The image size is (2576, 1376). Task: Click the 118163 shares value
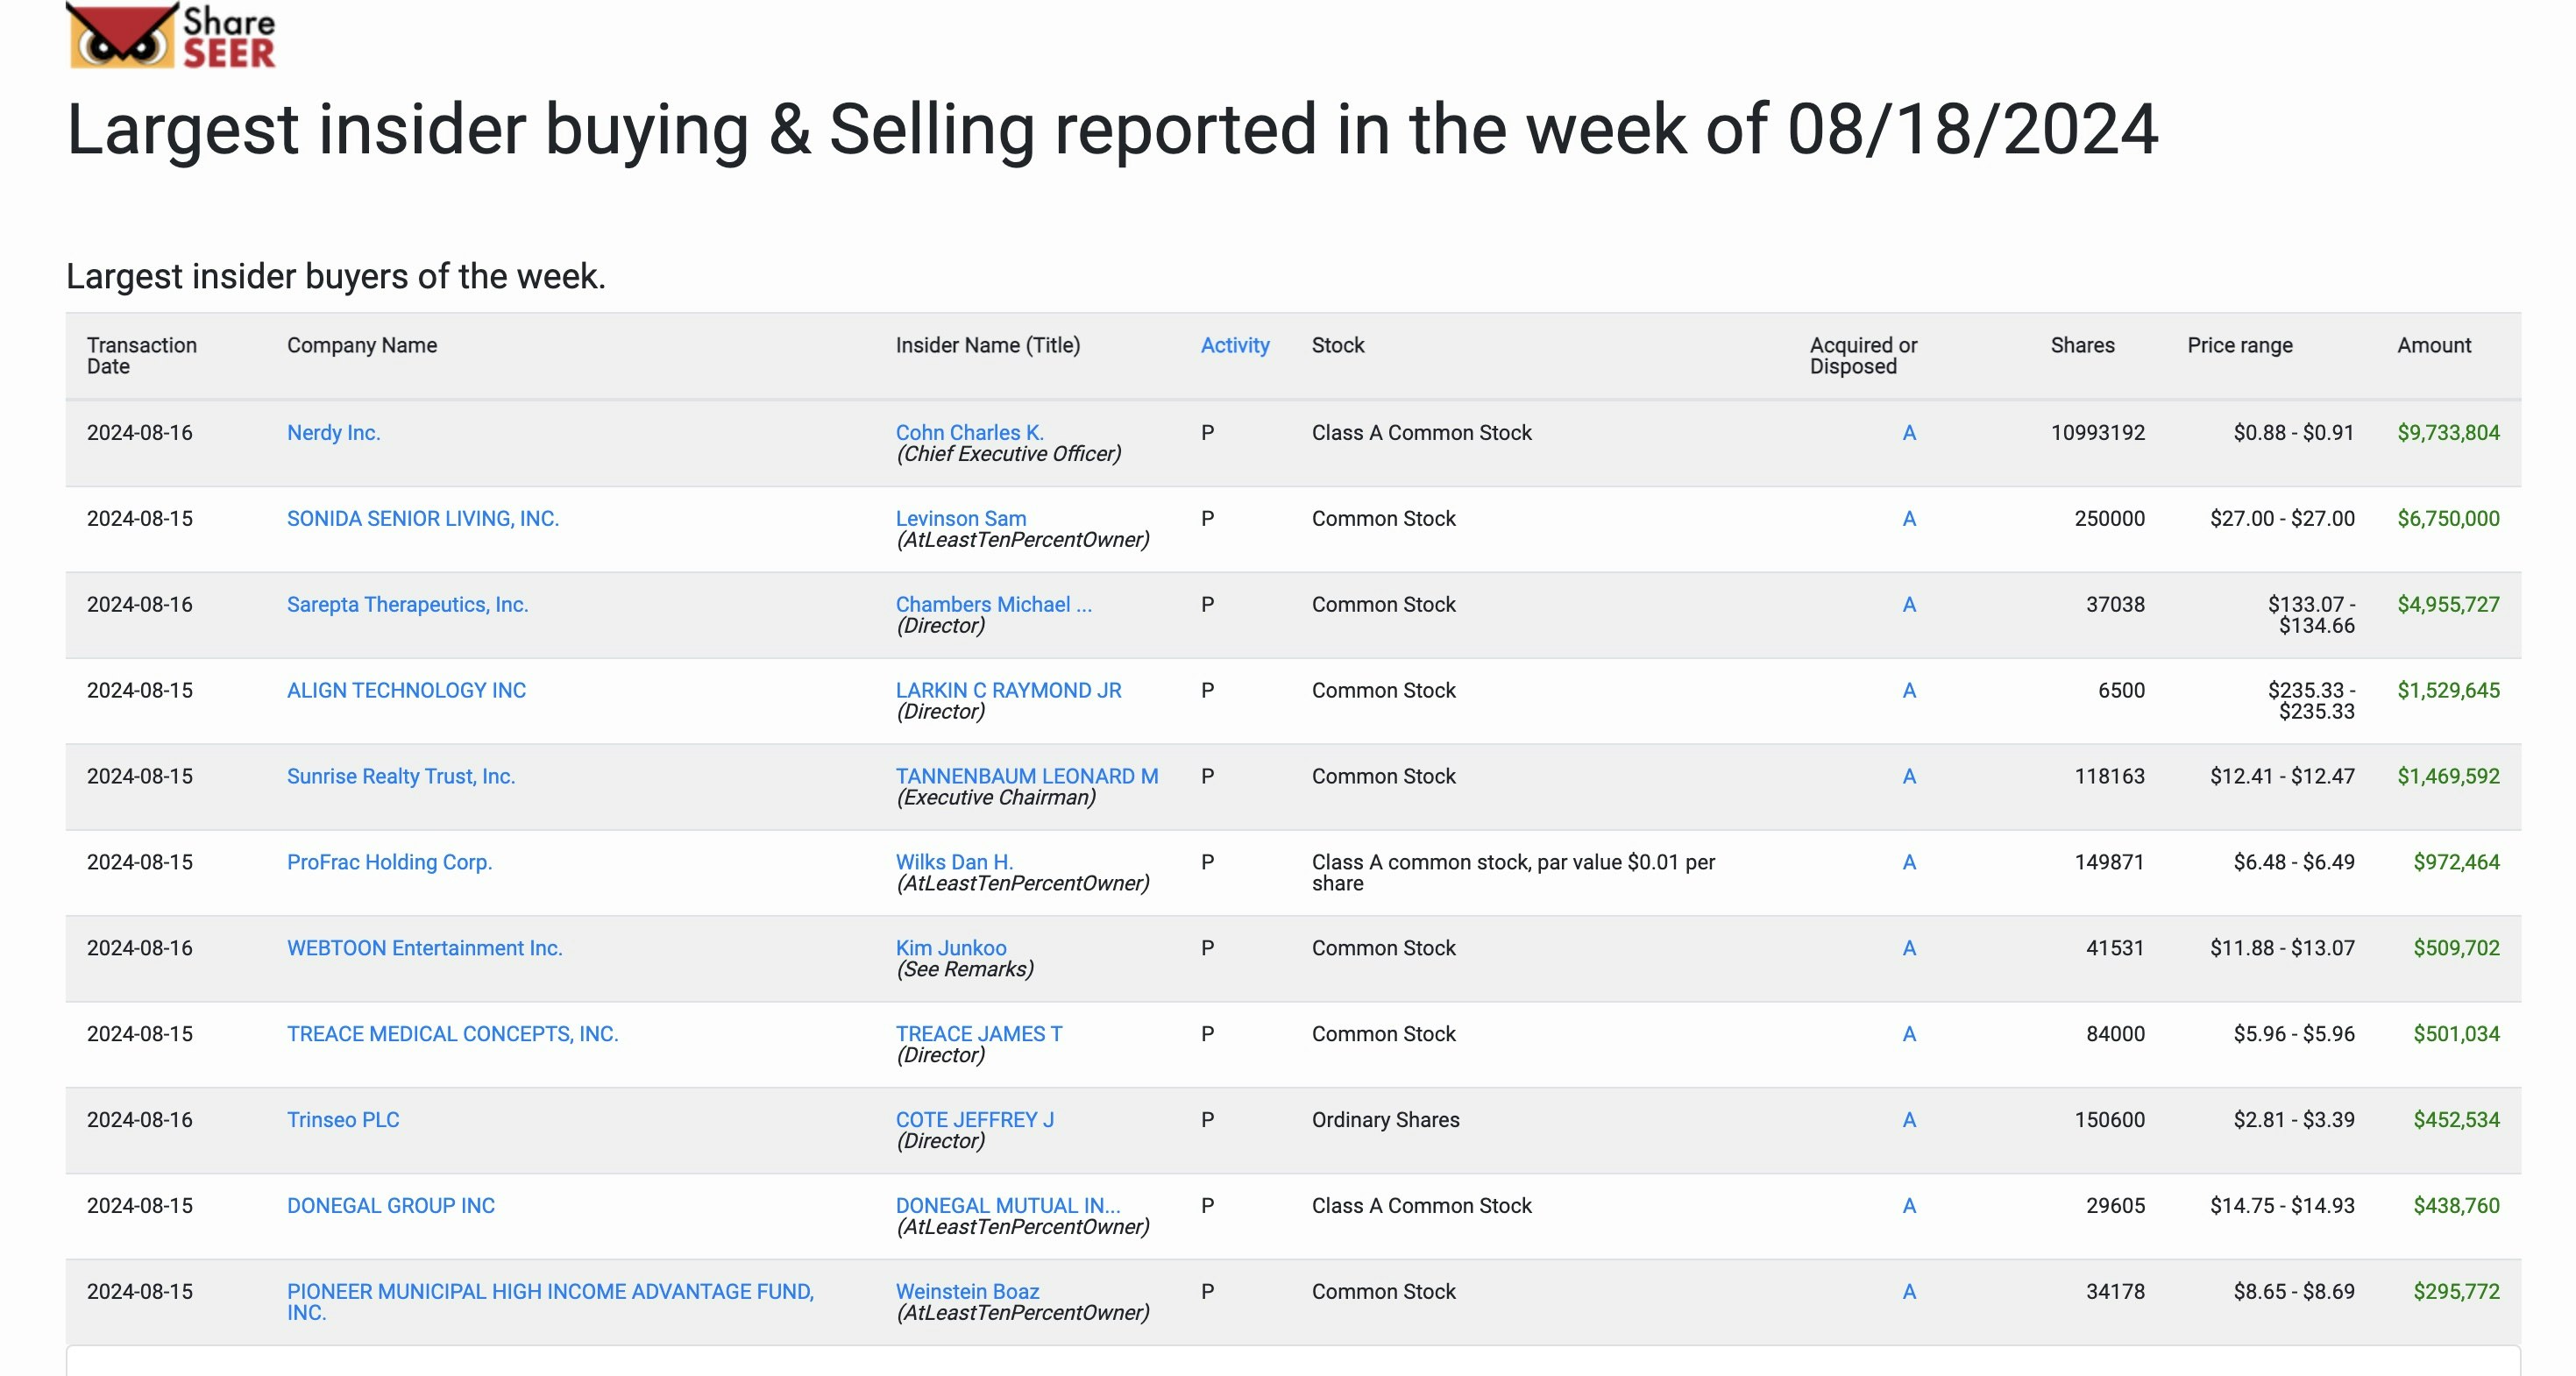point(2109,776)
